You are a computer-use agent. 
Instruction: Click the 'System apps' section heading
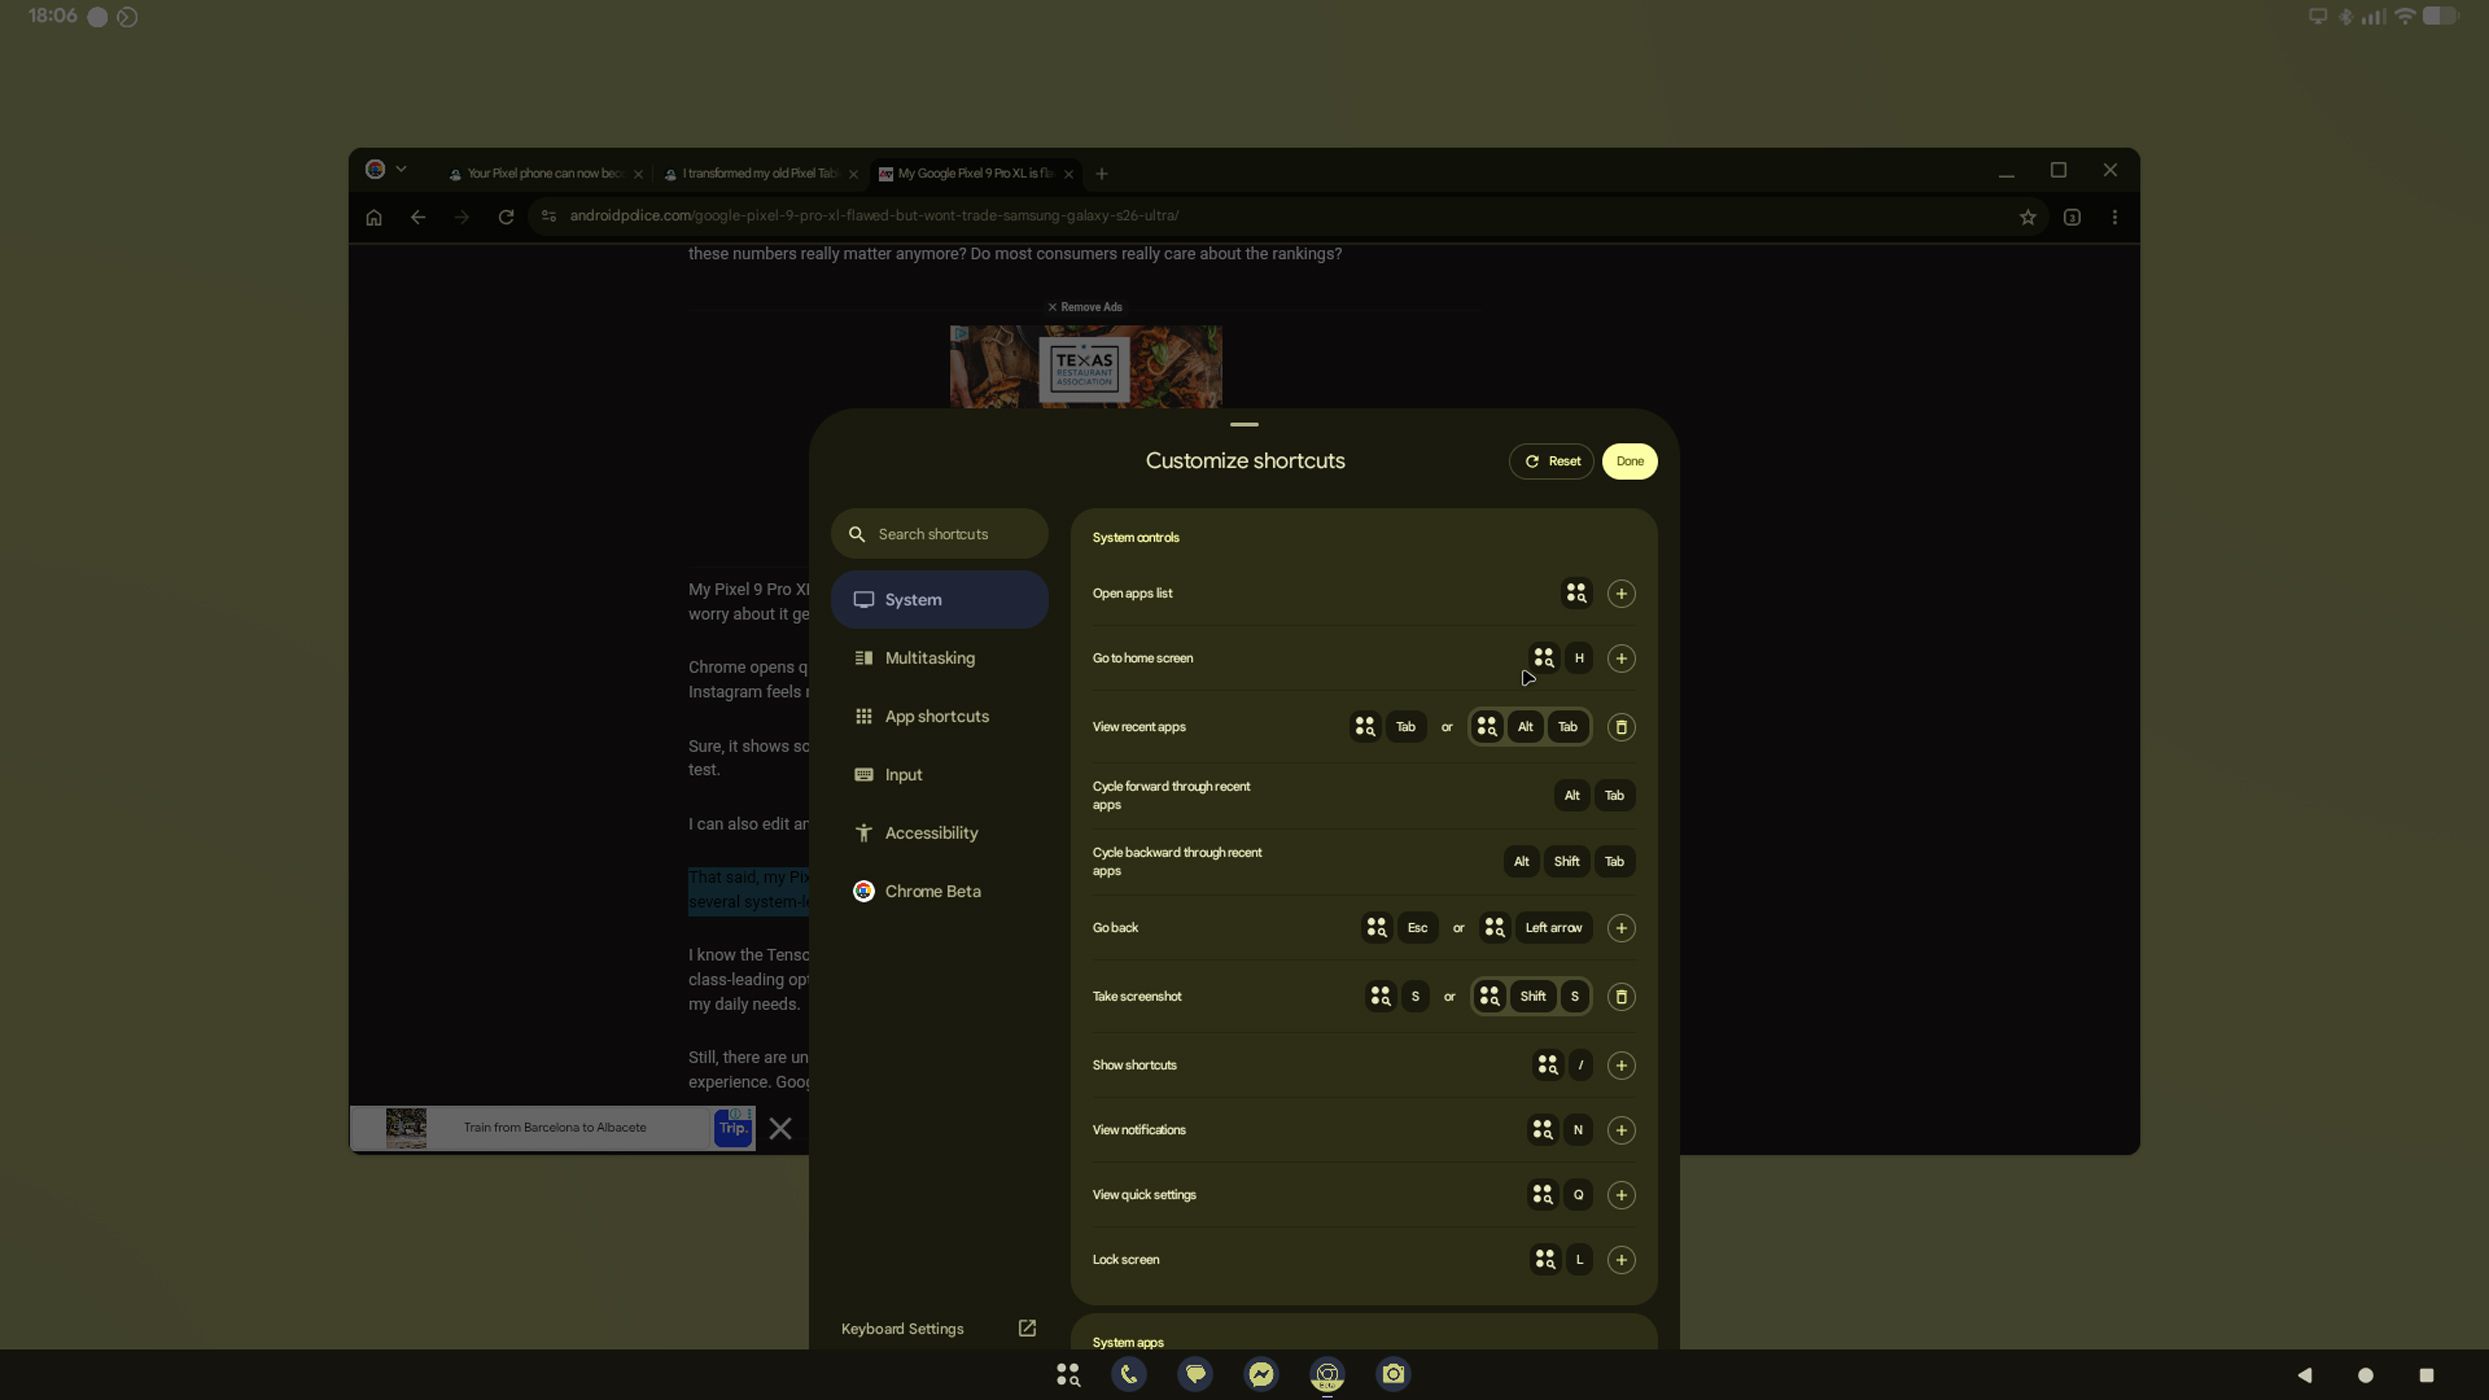[x=1127, y=1343]
